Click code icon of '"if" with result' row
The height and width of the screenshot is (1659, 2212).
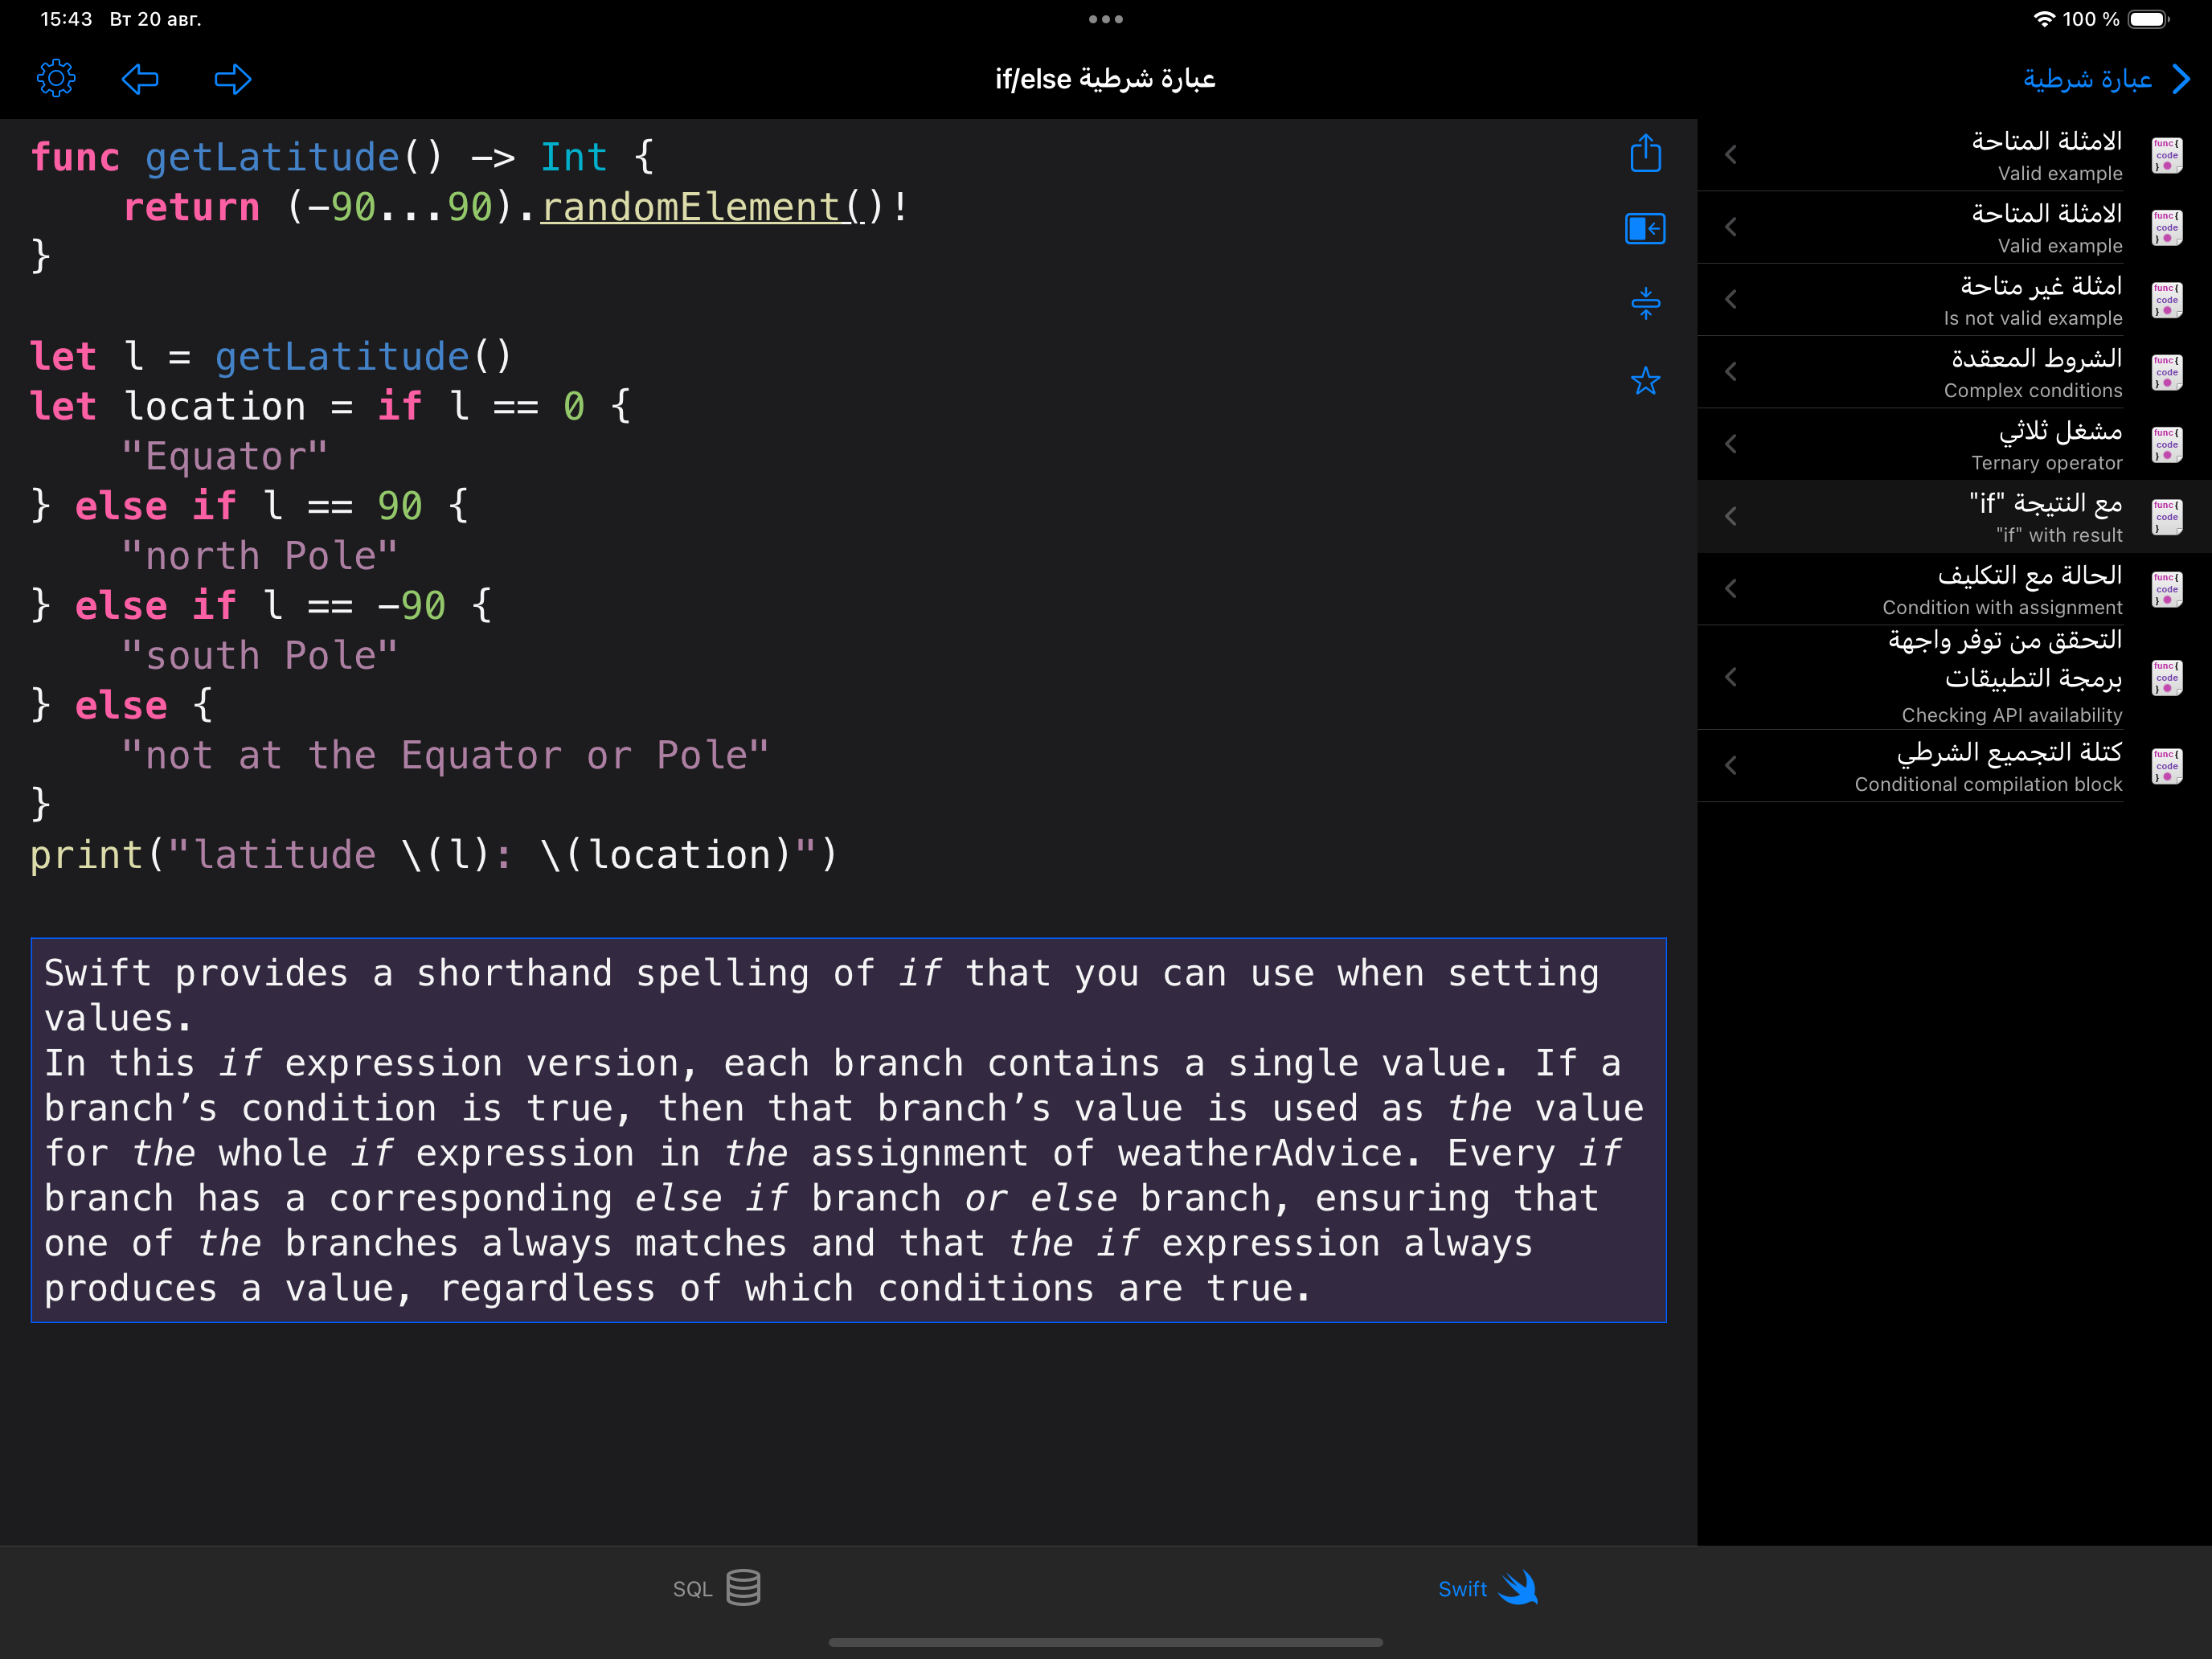coord(2167,516)
